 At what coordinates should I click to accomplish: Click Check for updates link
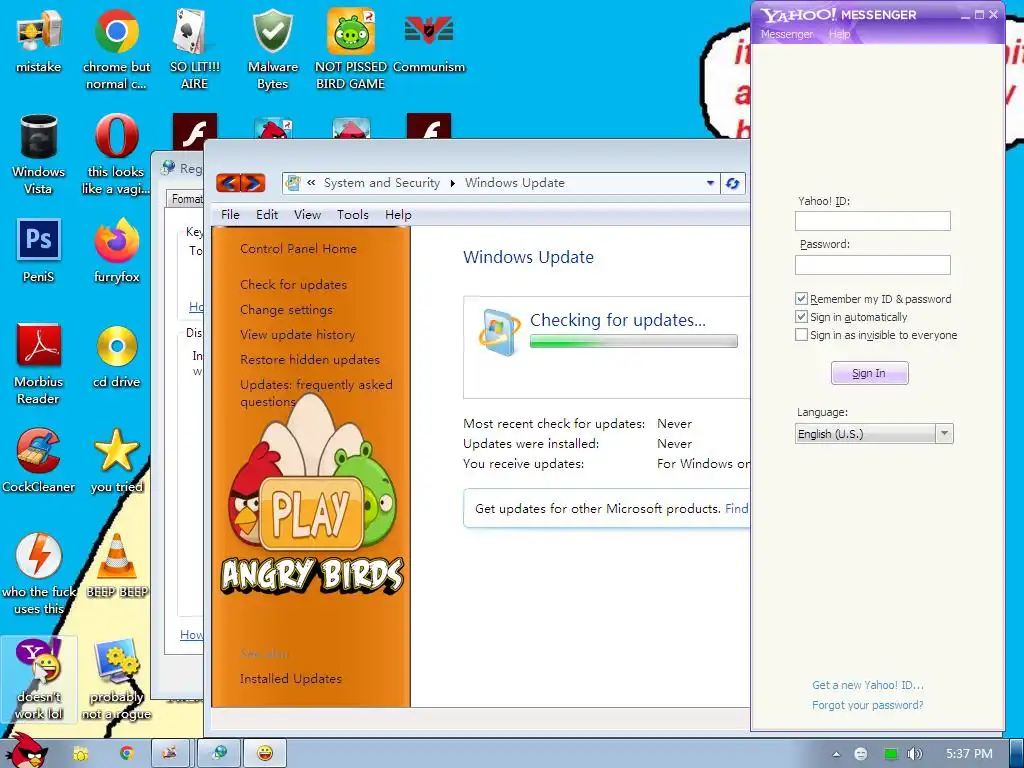pyautogui.click(x=293, y=285)
